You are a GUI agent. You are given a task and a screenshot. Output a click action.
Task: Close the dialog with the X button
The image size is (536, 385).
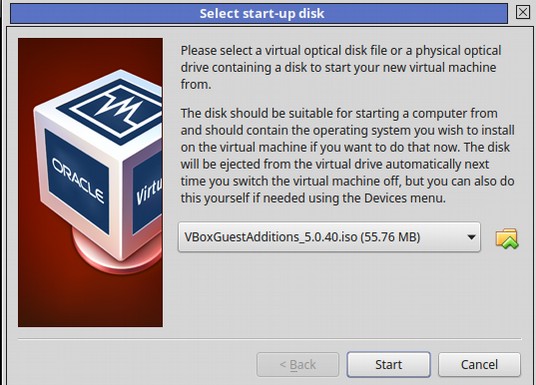pos(522,12)
